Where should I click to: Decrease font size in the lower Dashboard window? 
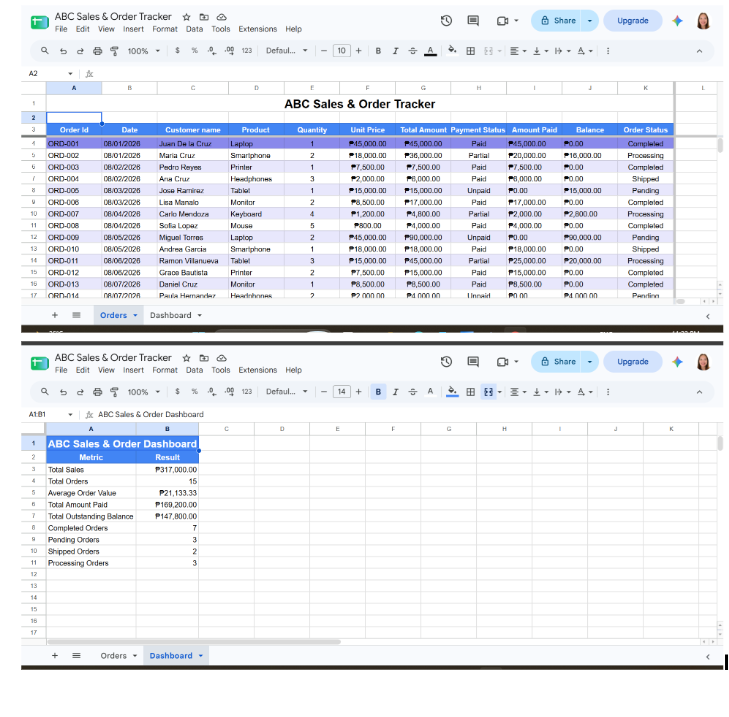tap(324, 392)
